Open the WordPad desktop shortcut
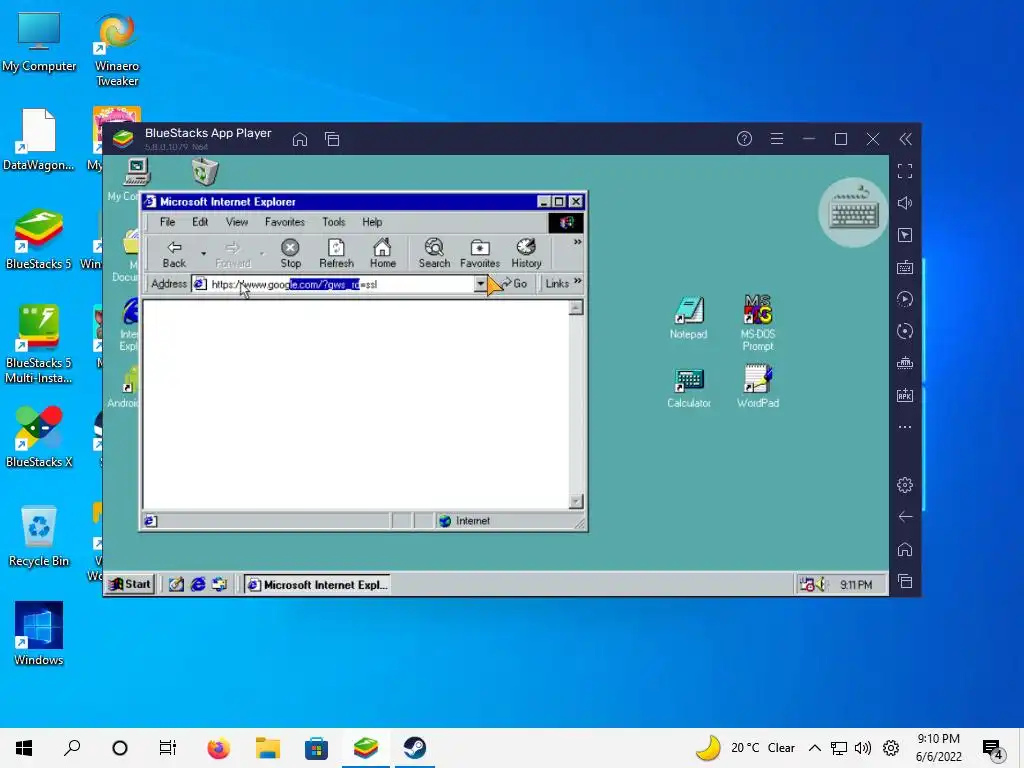 [758, 387]
